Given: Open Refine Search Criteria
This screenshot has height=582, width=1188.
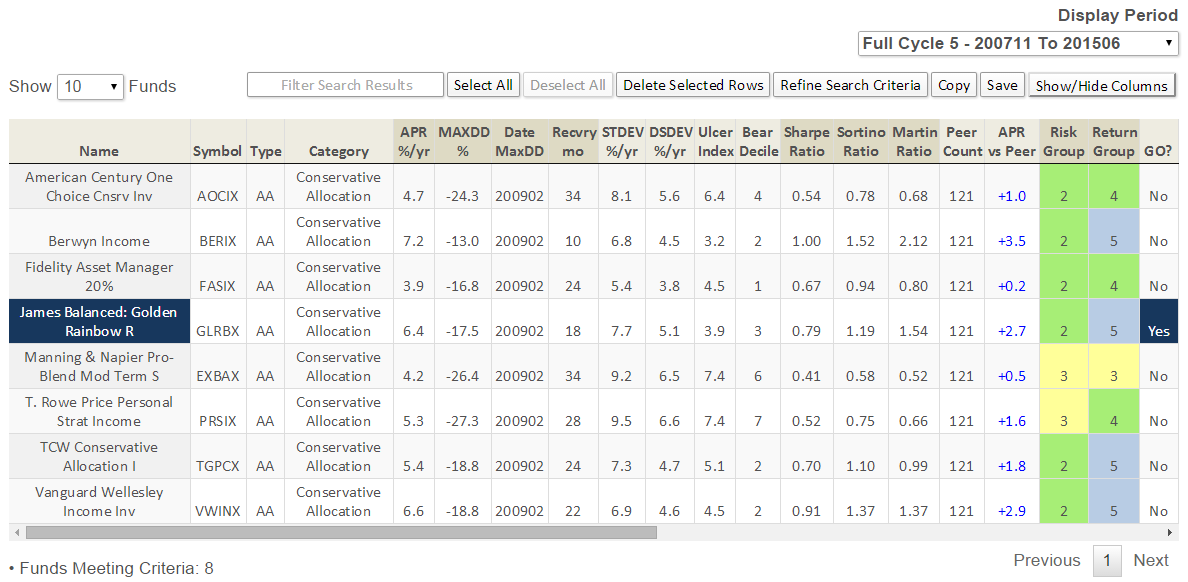Looking at the screenshot, I should click(850, 85).
